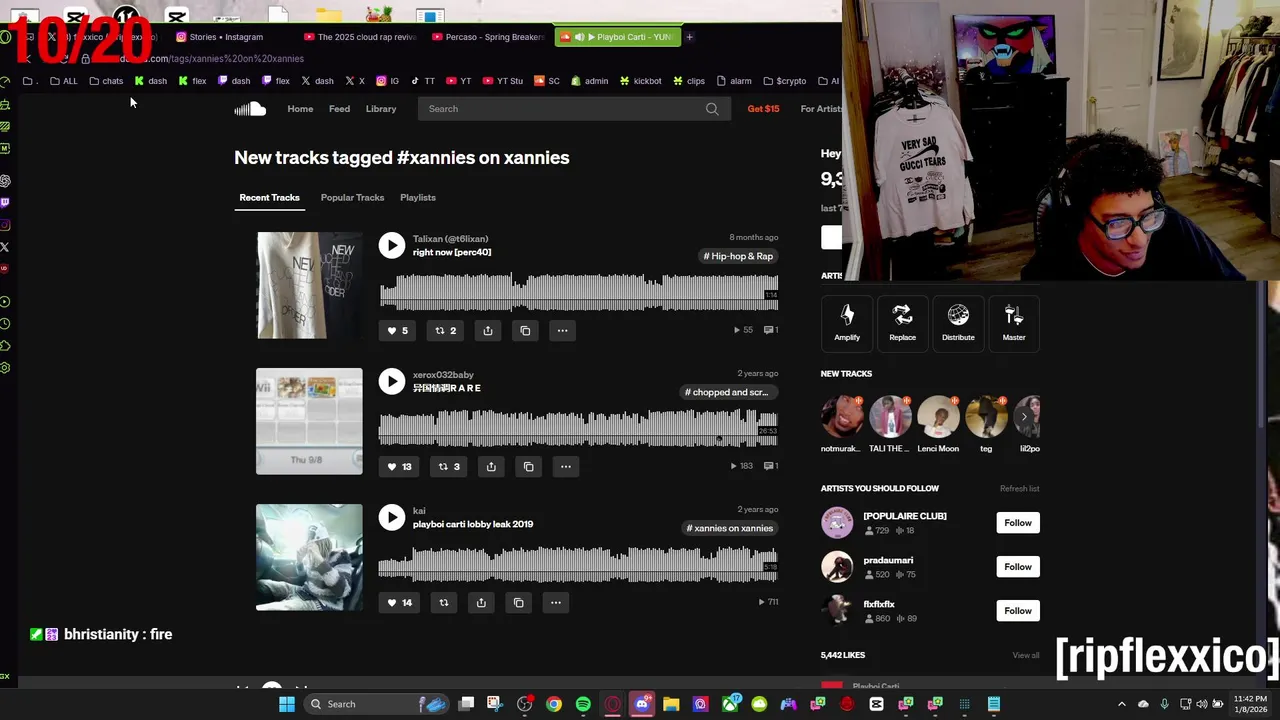Viewport: 1280px width, 720px height.
Task: Open the '# chopped and scr...' tag
Action: tap(726, 392)
